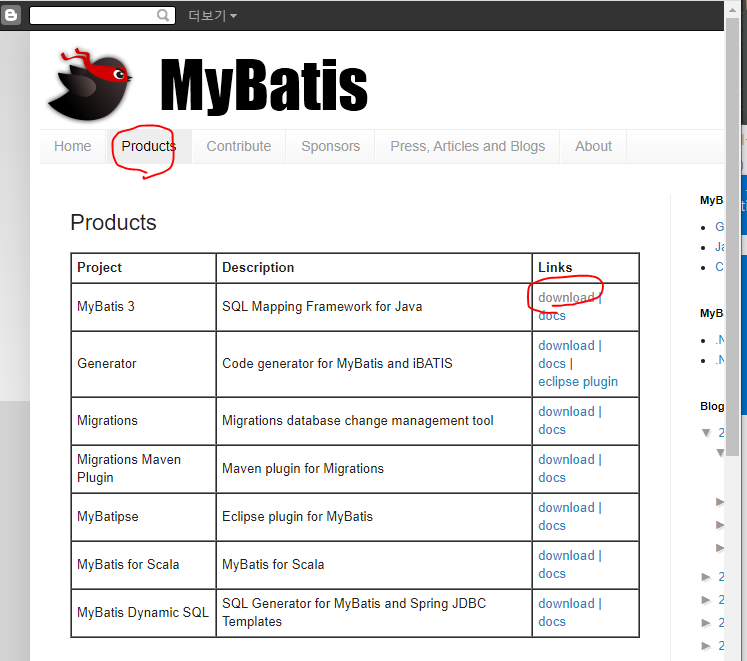Collapse the top expanded blog archive year

coord(706,433)
